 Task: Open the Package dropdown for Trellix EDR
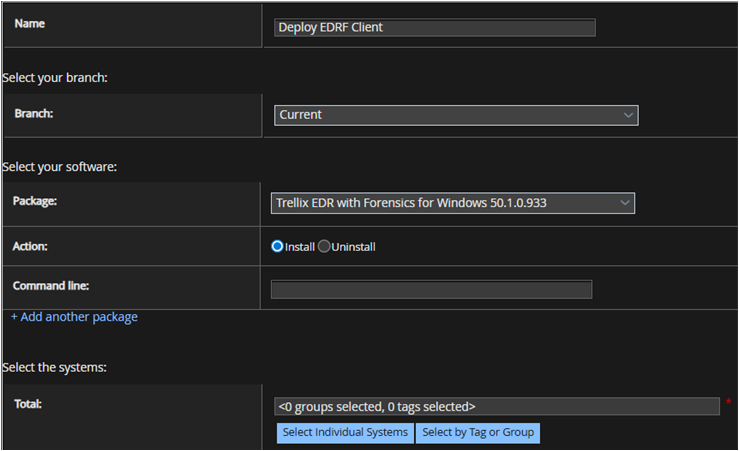pos(452,203)
